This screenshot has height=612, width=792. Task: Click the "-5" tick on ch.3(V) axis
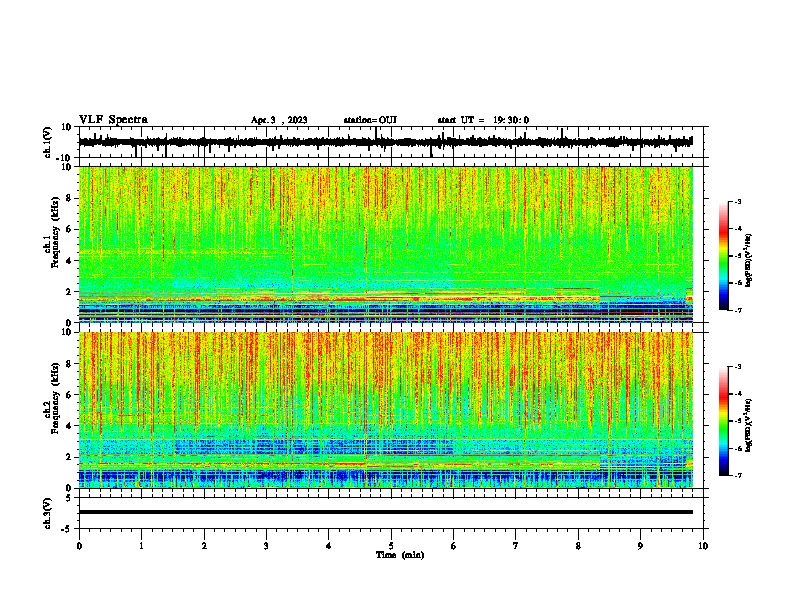click(68, 529)
